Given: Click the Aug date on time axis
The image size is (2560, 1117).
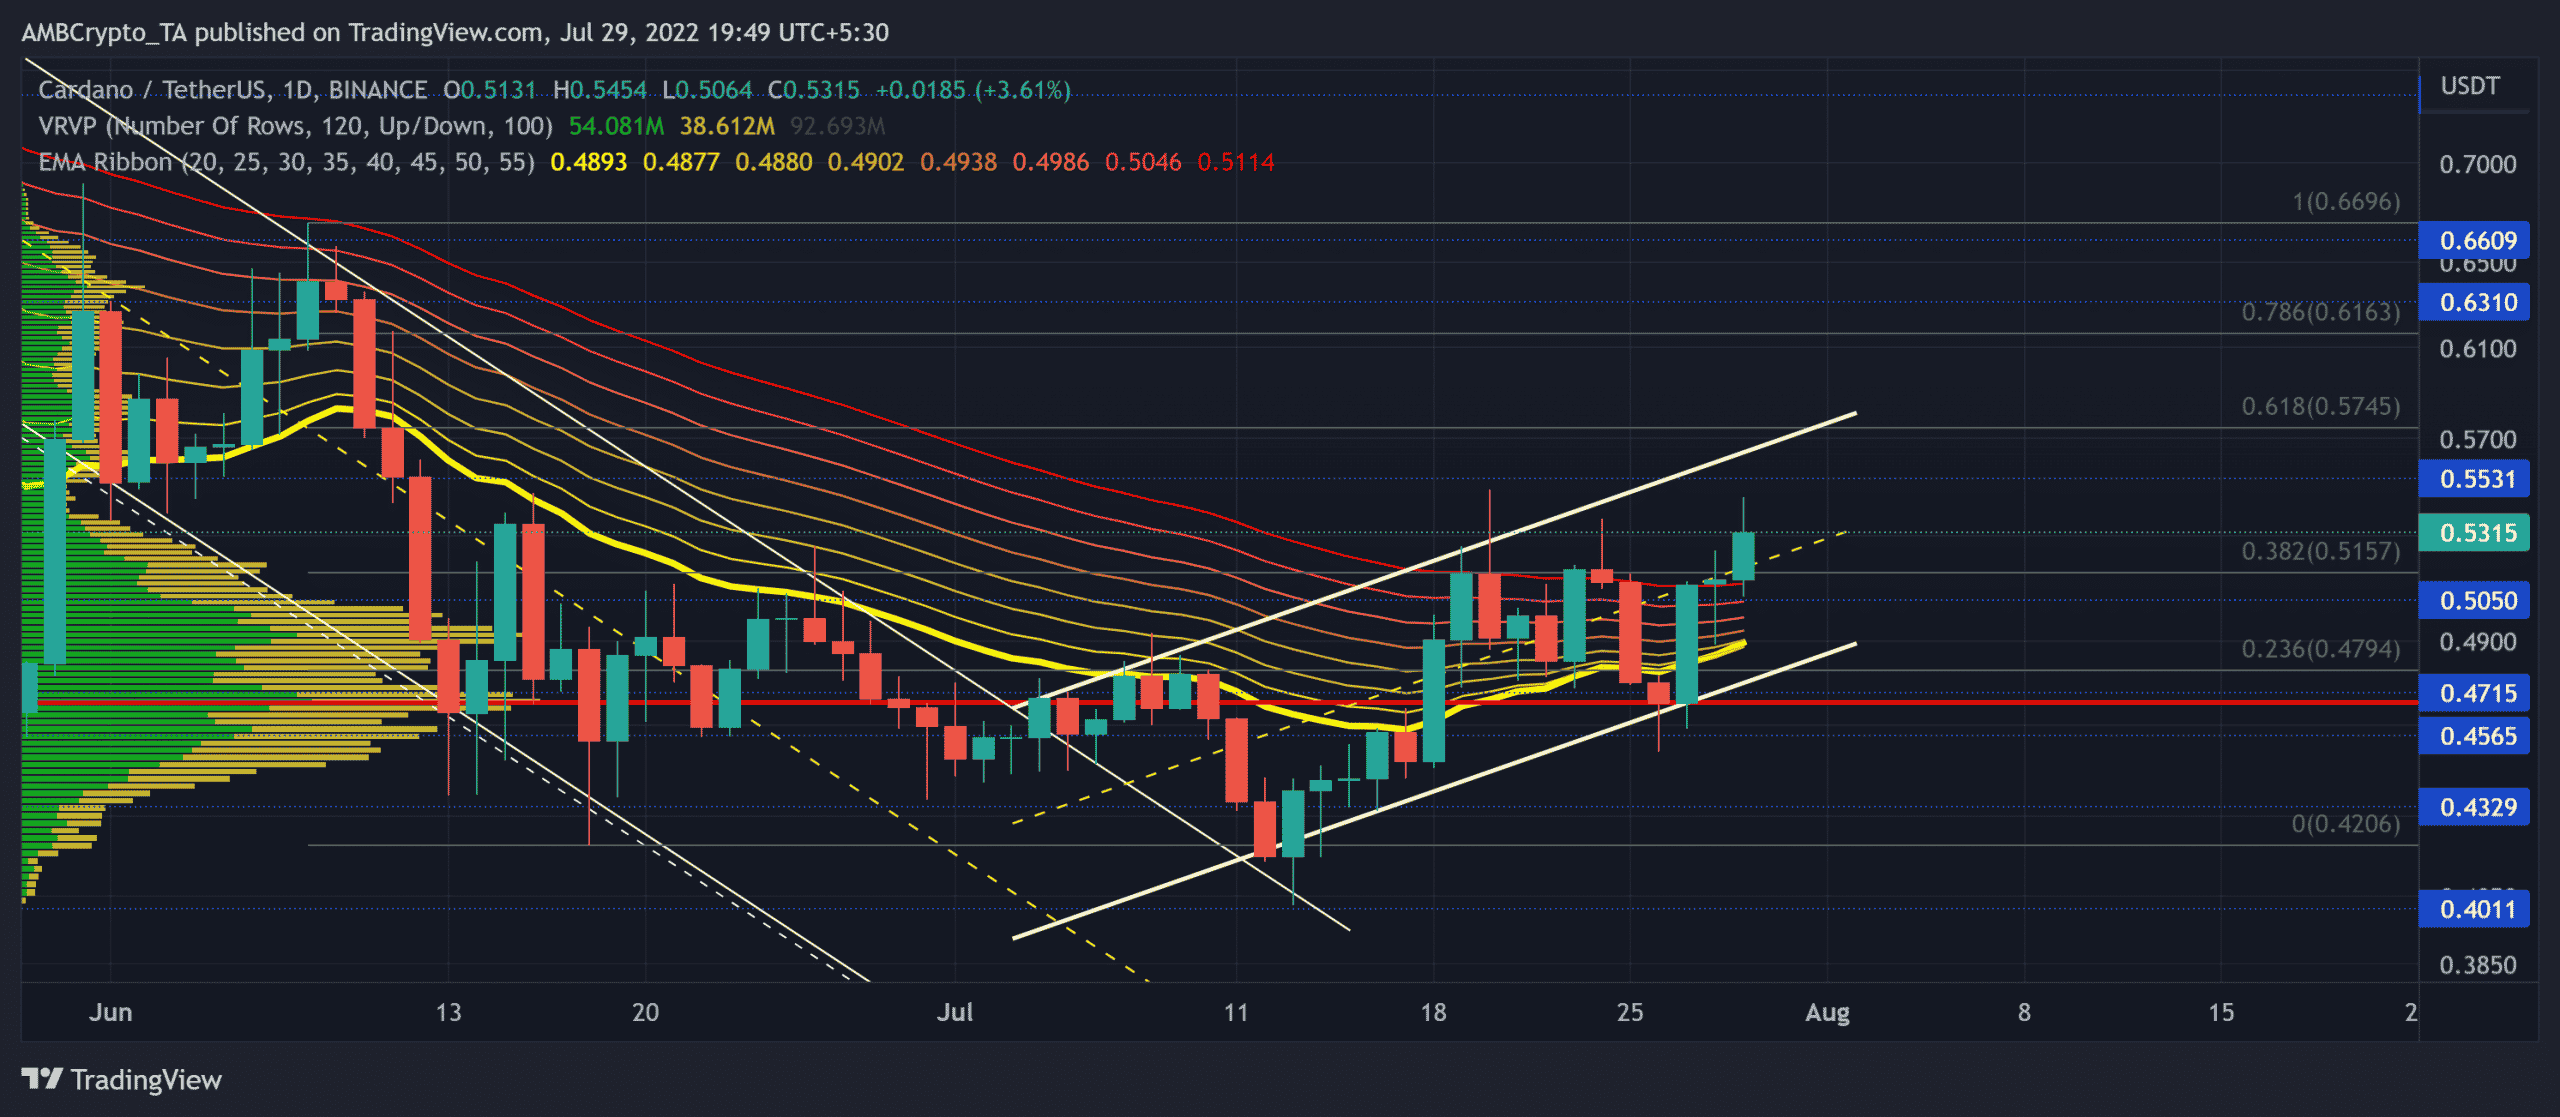Looking at the screenshot, I should (x=1826, y=1012).
